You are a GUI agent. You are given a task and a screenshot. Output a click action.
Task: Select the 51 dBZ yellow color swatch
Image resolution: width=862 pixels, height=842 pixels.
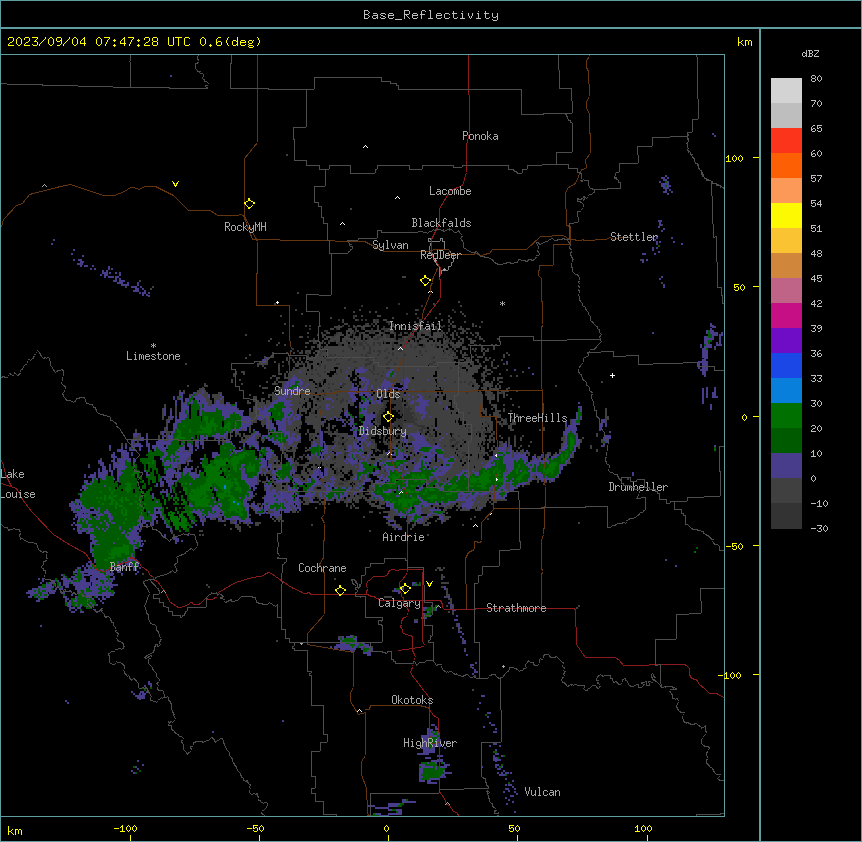point(786,215)
